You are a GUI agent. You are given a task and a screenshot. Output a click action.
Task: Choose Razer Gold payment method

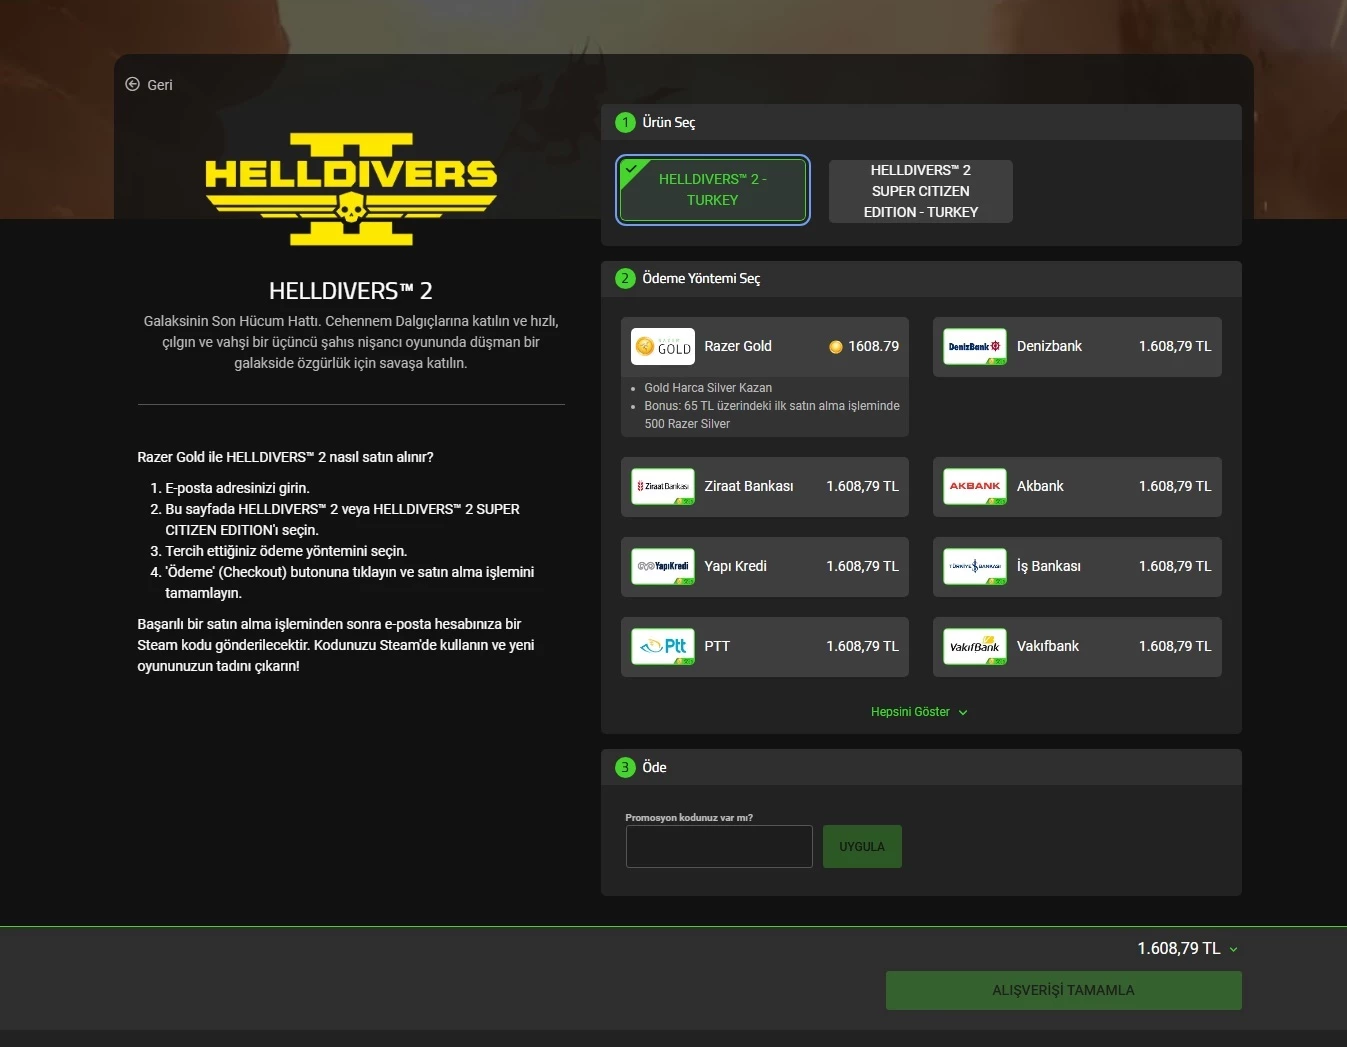tap(765, 377)
